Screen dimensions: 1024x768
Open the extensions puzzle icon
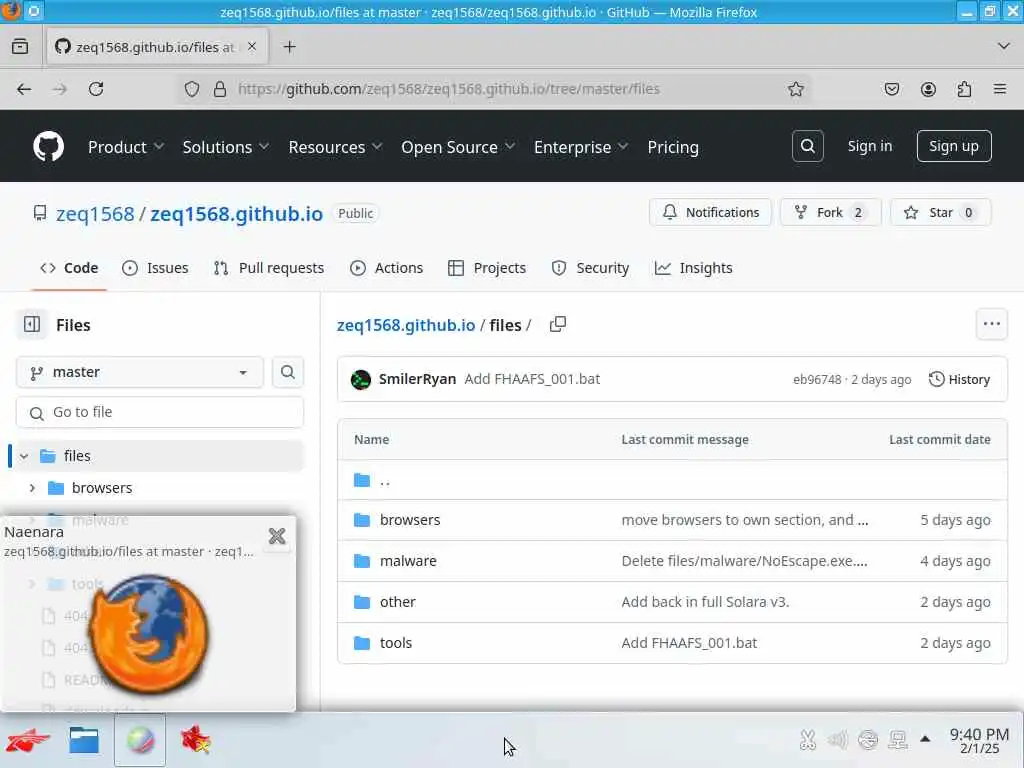click(964, 89)
